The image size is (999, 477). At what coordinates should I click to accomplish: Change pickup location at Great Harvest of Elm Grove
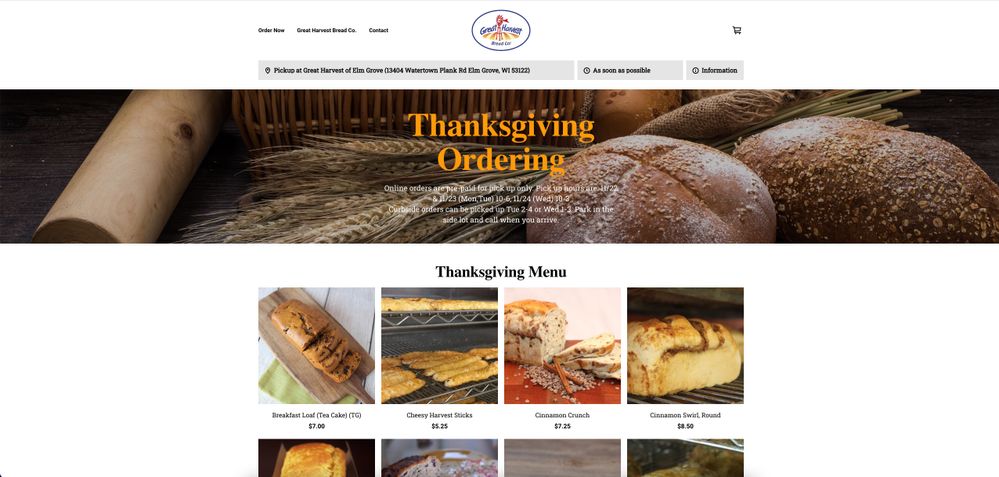[416, 70]
